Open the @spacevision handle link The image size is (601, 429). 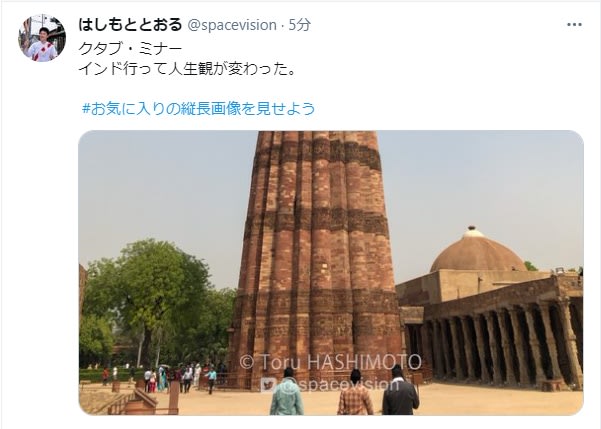pyautogui.click(x=232, y=25)
